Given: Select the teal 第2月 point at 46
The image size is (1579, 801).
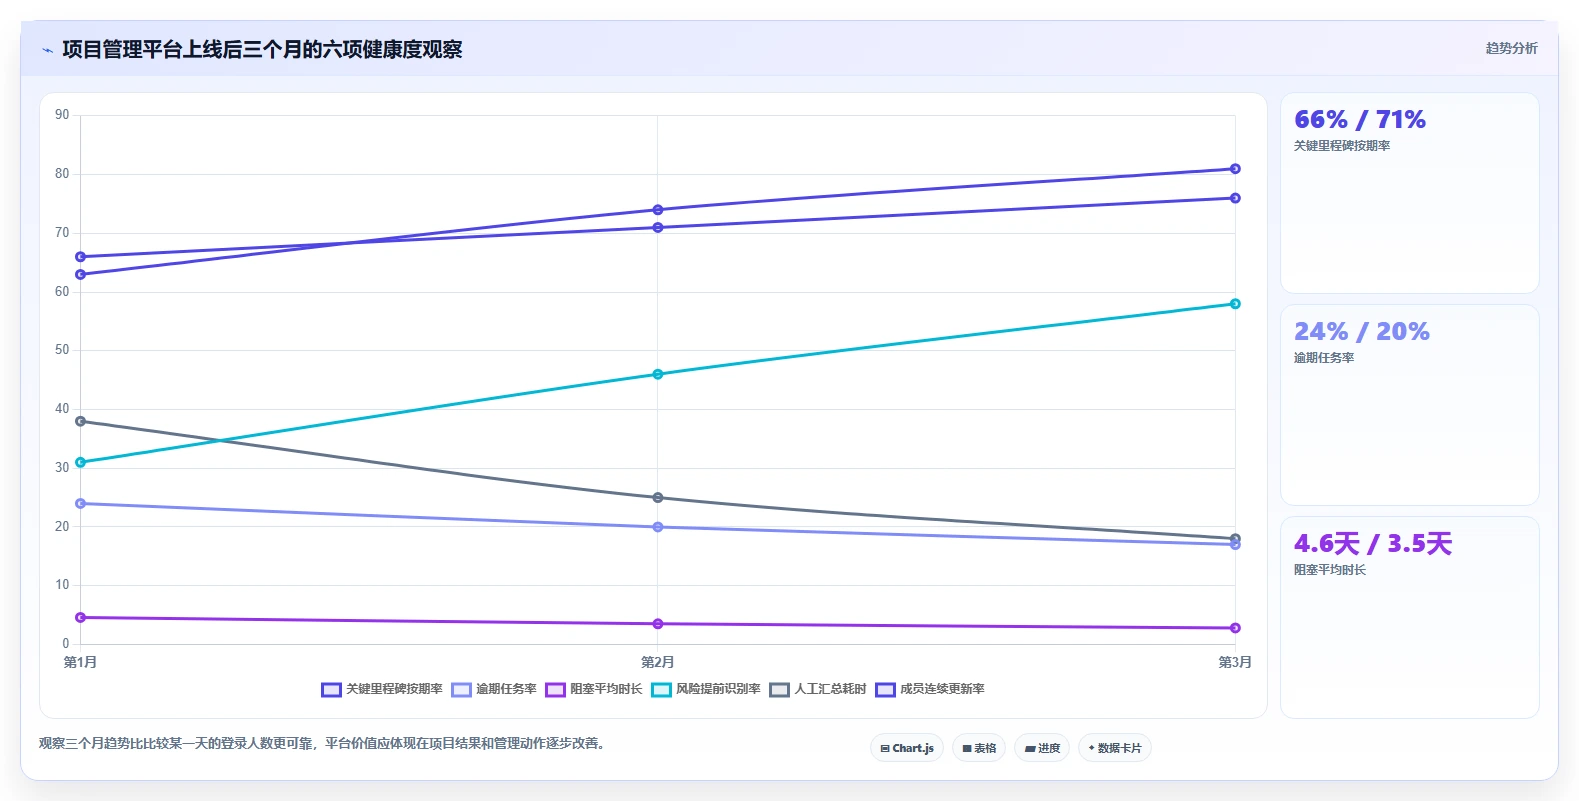Looking at the screenshot, I should (658, 375).
